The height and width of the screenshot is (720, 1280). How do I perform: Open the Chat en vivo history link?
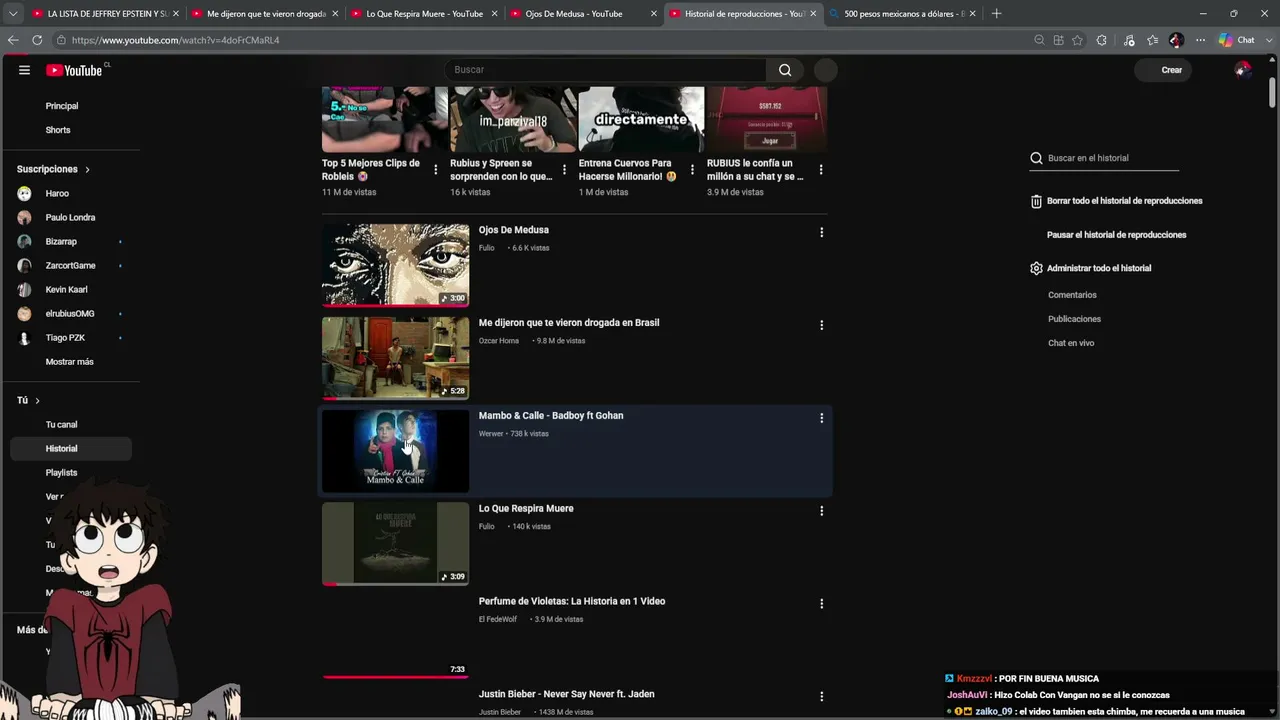point(1071,343)
